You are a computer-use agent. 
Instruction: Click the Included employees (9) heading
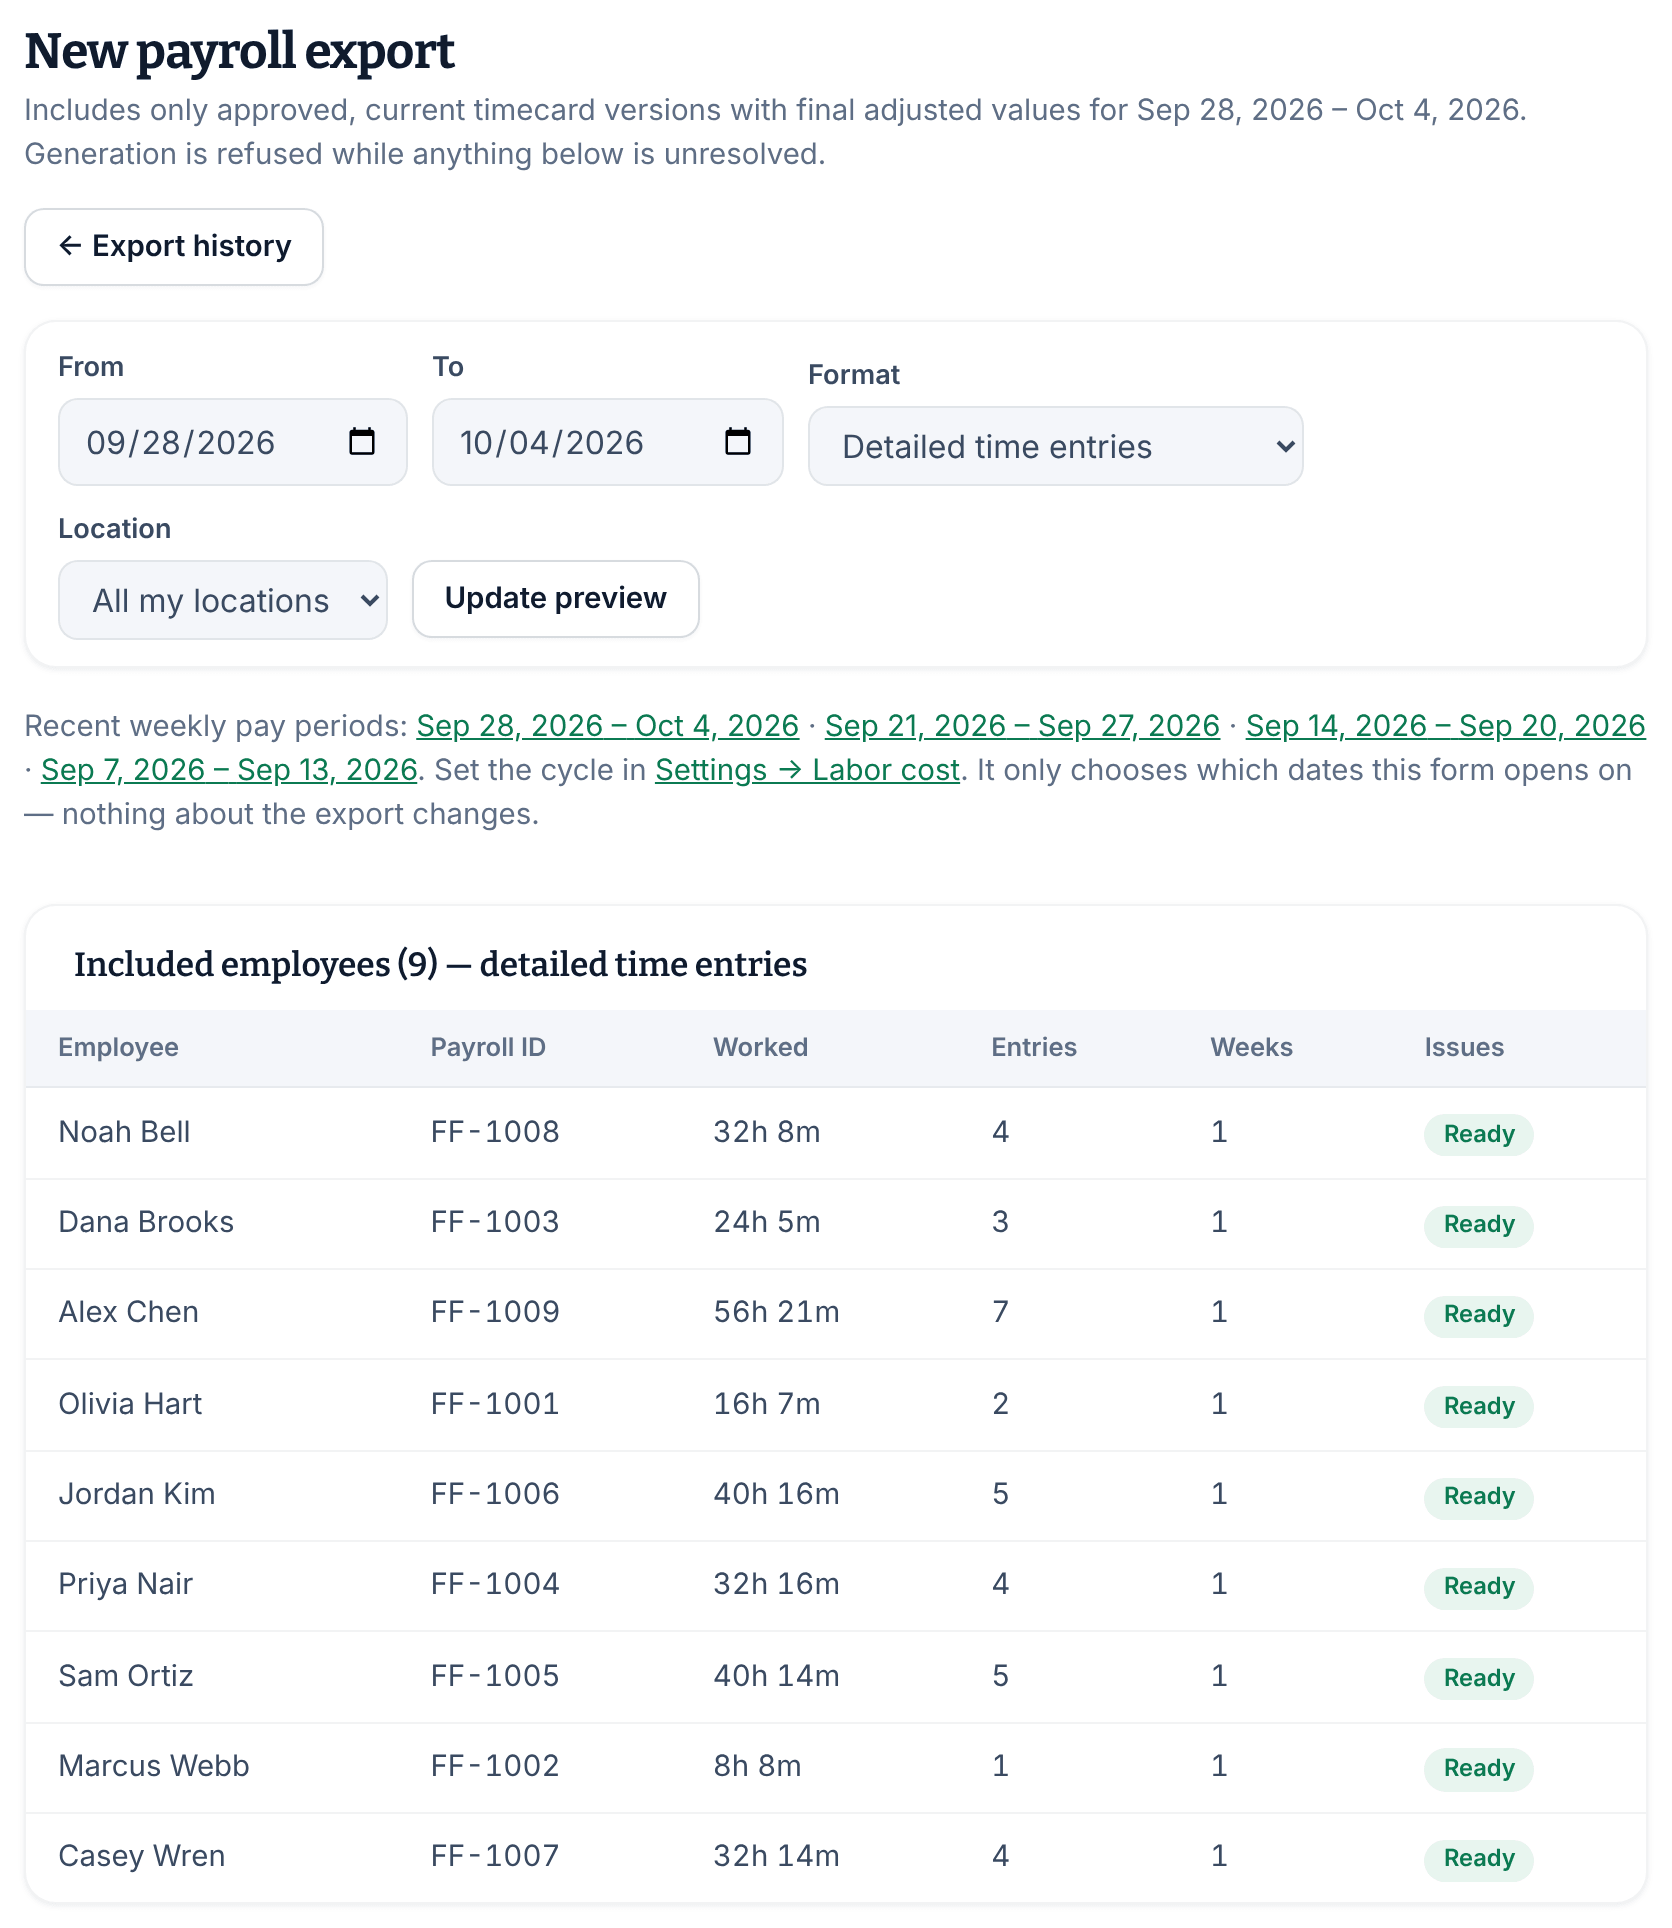(441, 965)
